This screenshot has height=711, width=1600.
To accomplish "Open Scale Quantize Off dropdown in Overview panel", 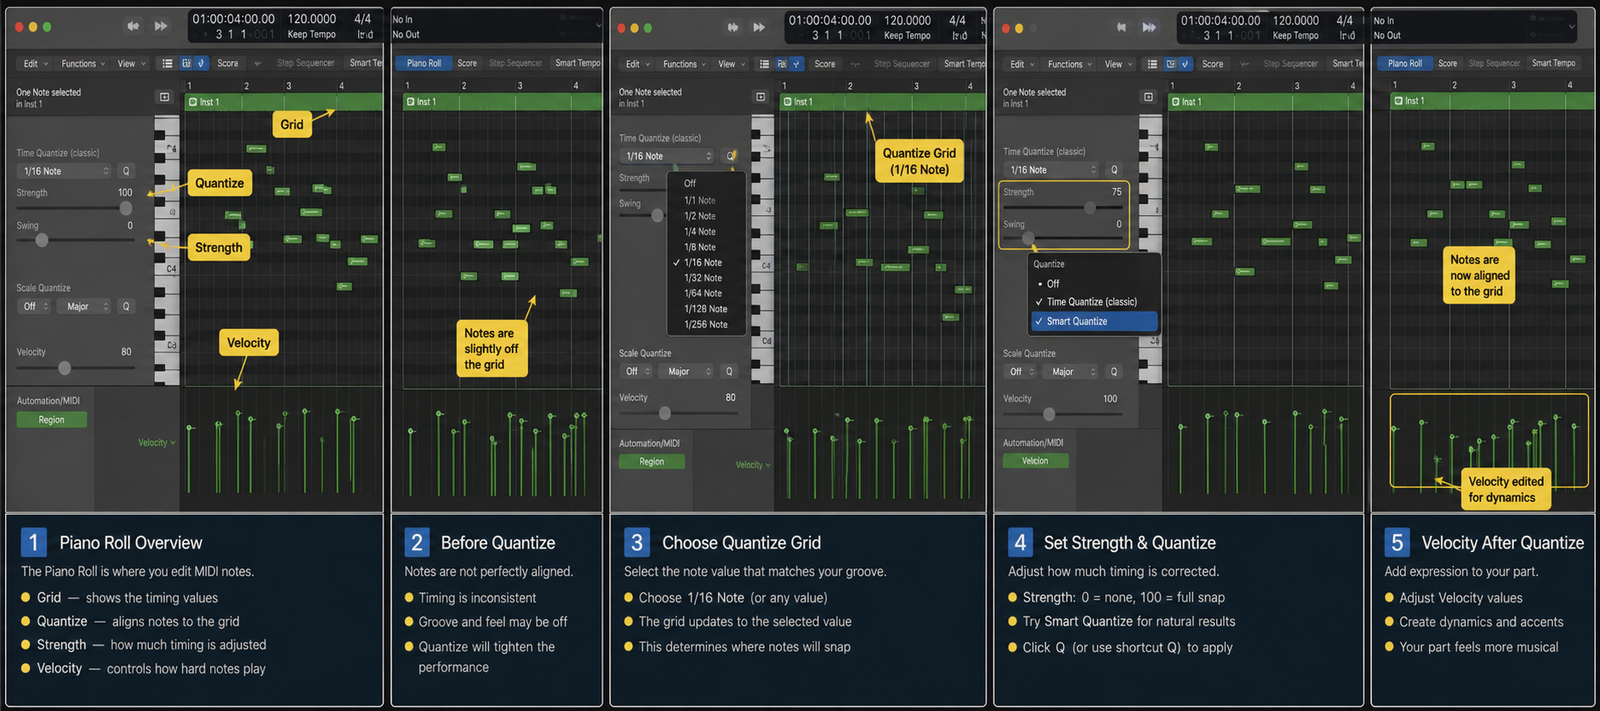I will click(x=34, y=306).
